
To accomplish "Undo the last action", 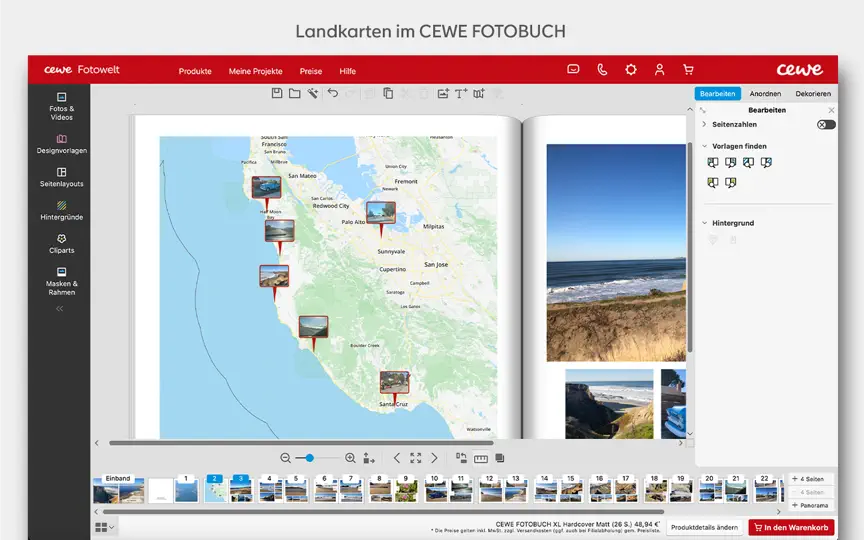I will (332, 93).
